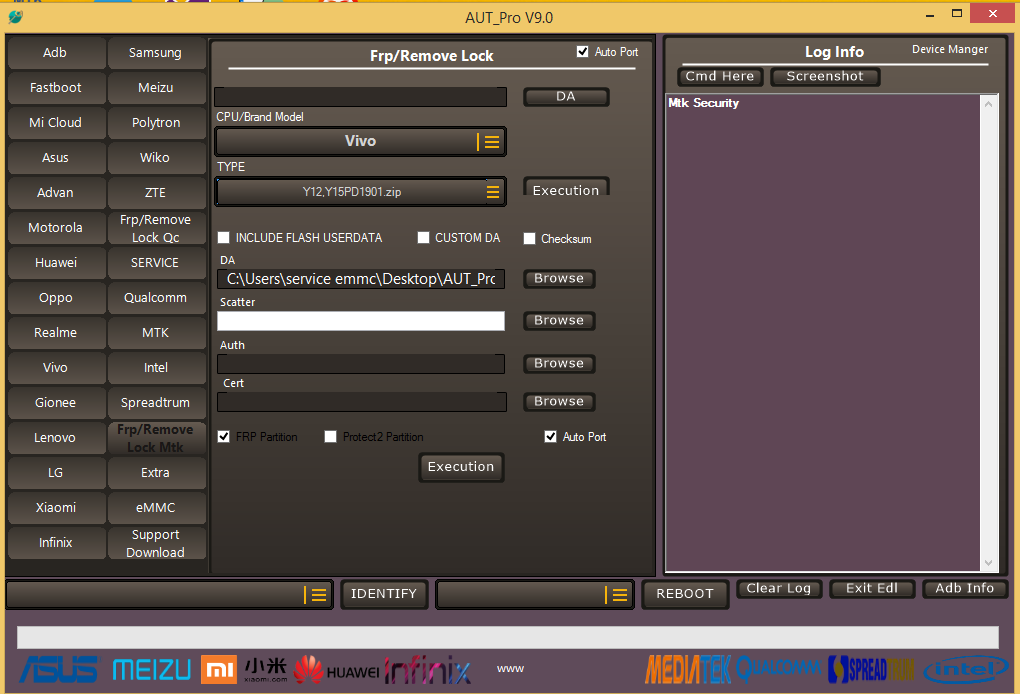Viewport: 1020px width, 694px height.
Task: Click the IDENTIFY button
Action: click(x=384, y=594)
